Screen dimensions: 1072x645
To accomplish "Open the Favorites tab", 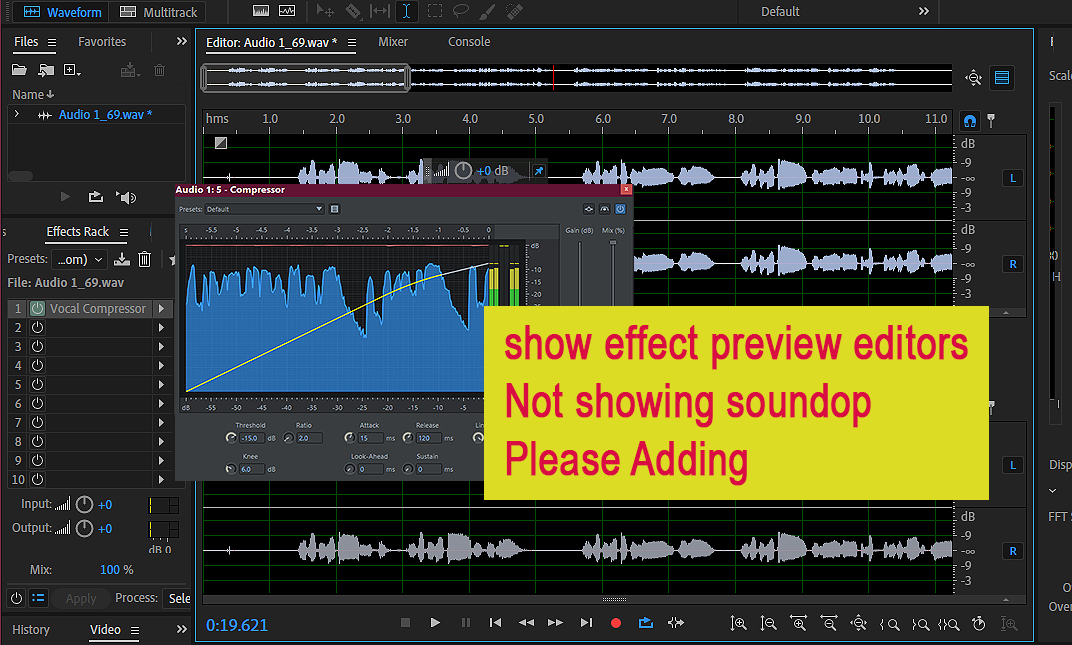I will [102, 42].
